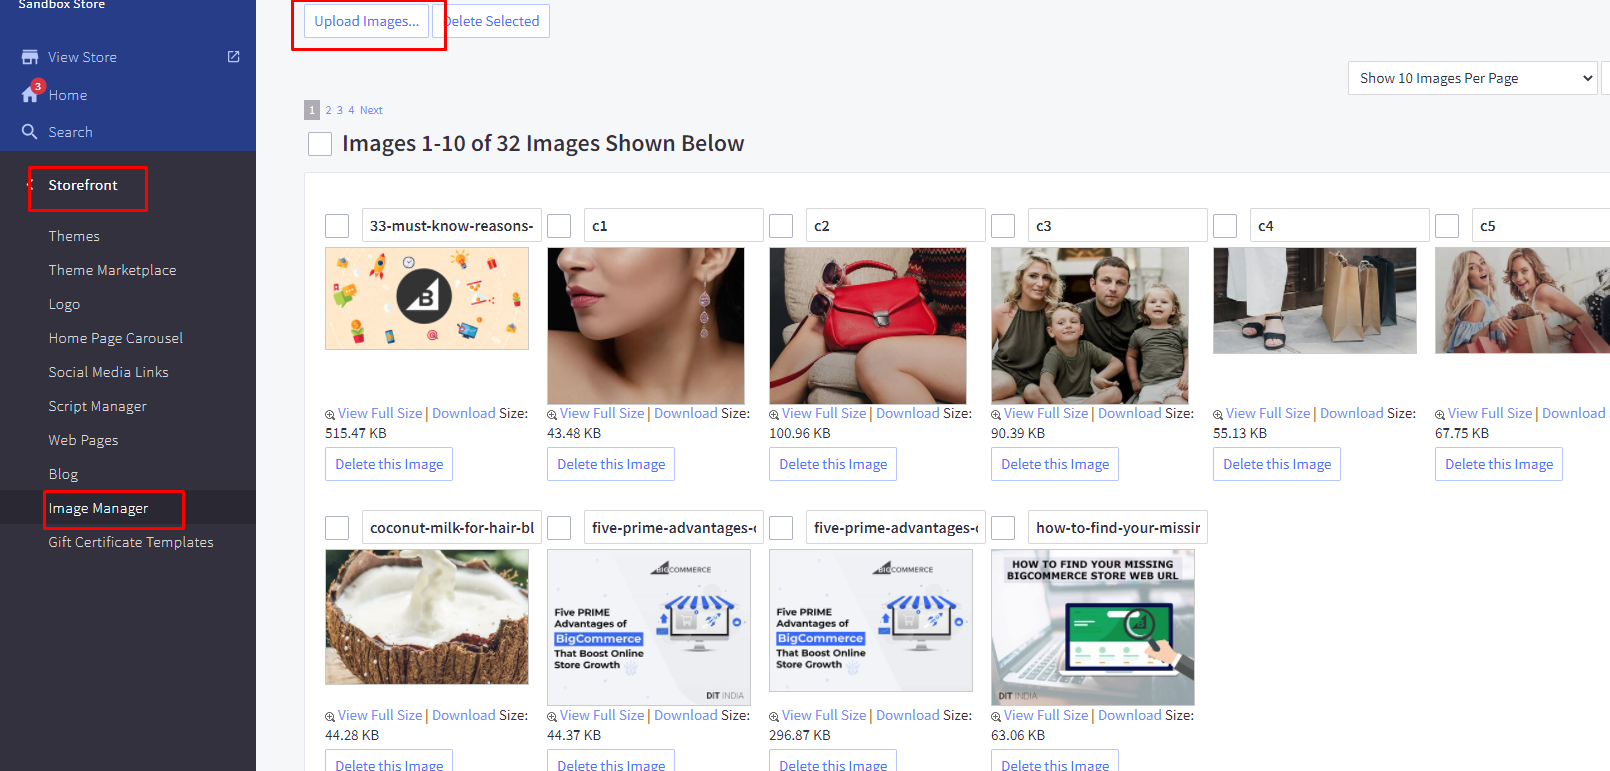Check the box for image c1
The height and width of the screenshot is (771, 1610).
[x=559, y=226]
